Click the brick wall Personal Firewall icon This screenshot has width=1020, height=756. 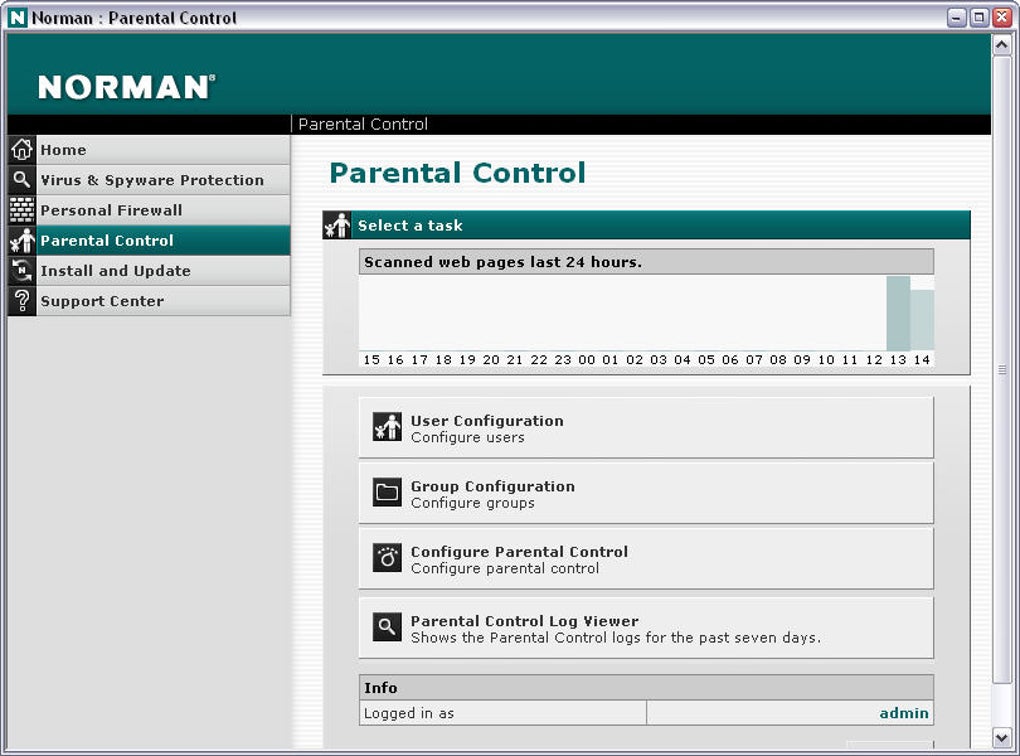tap(21, 210)
